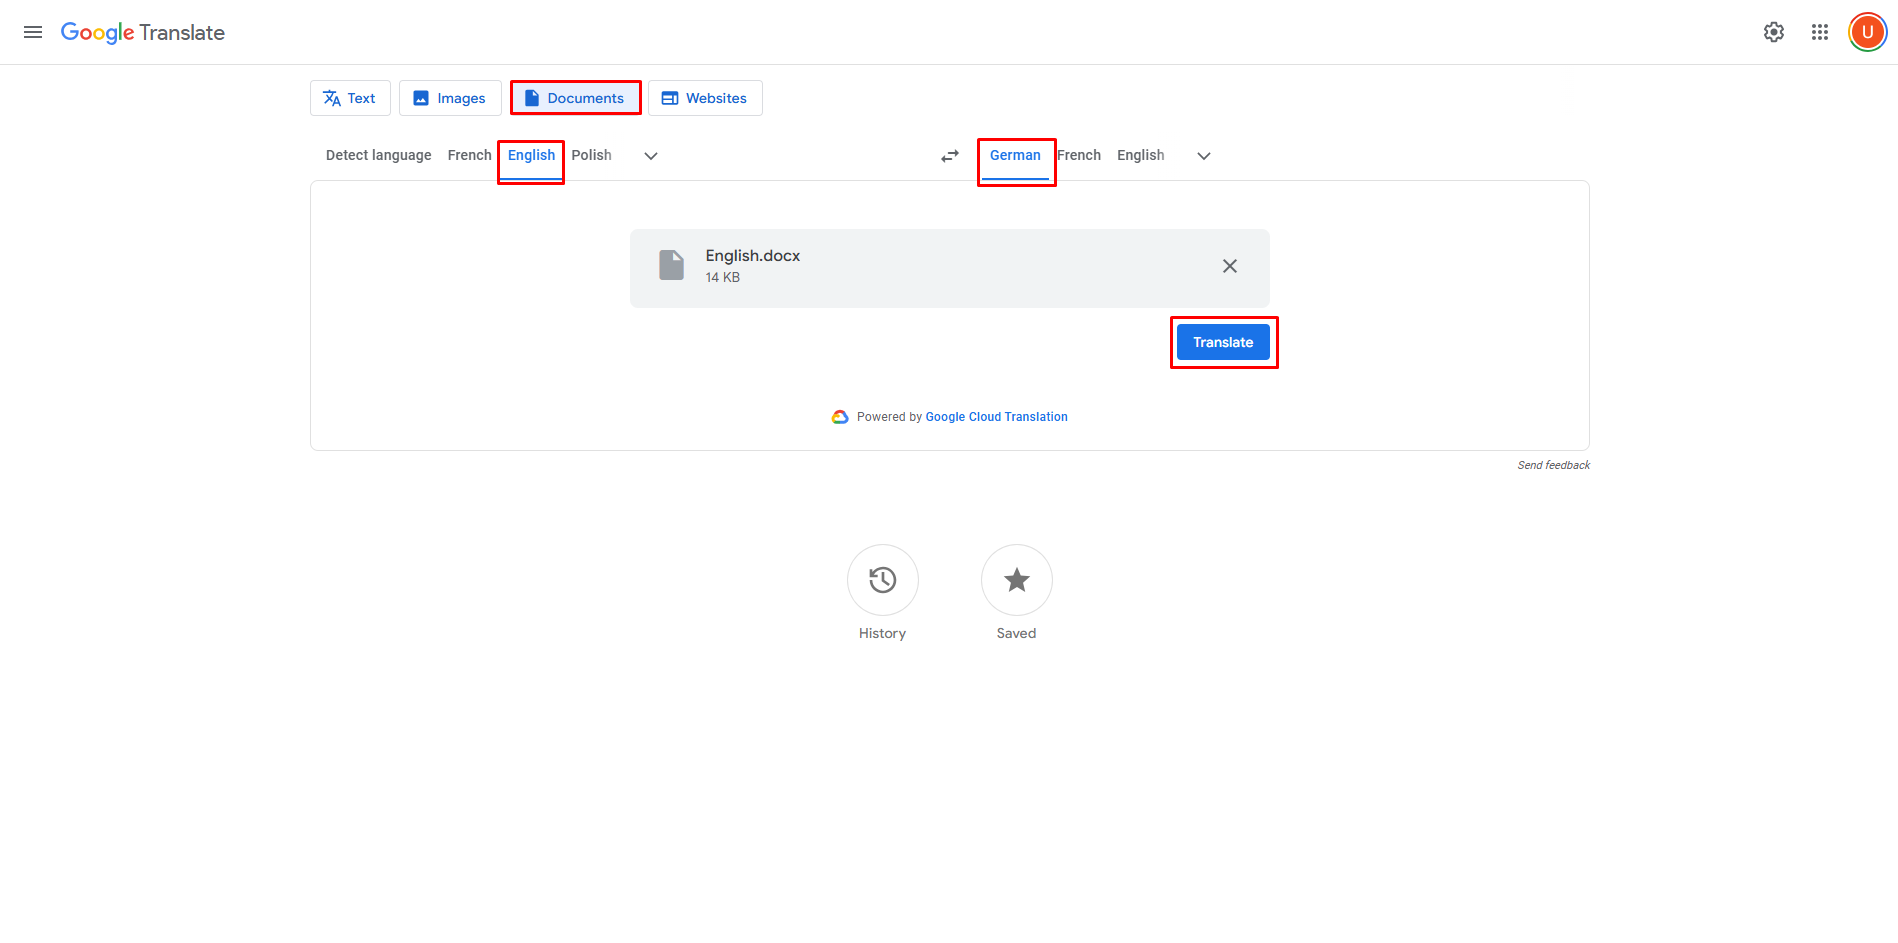
Task: Choose the Images translation mode
Action: [449, 98]
